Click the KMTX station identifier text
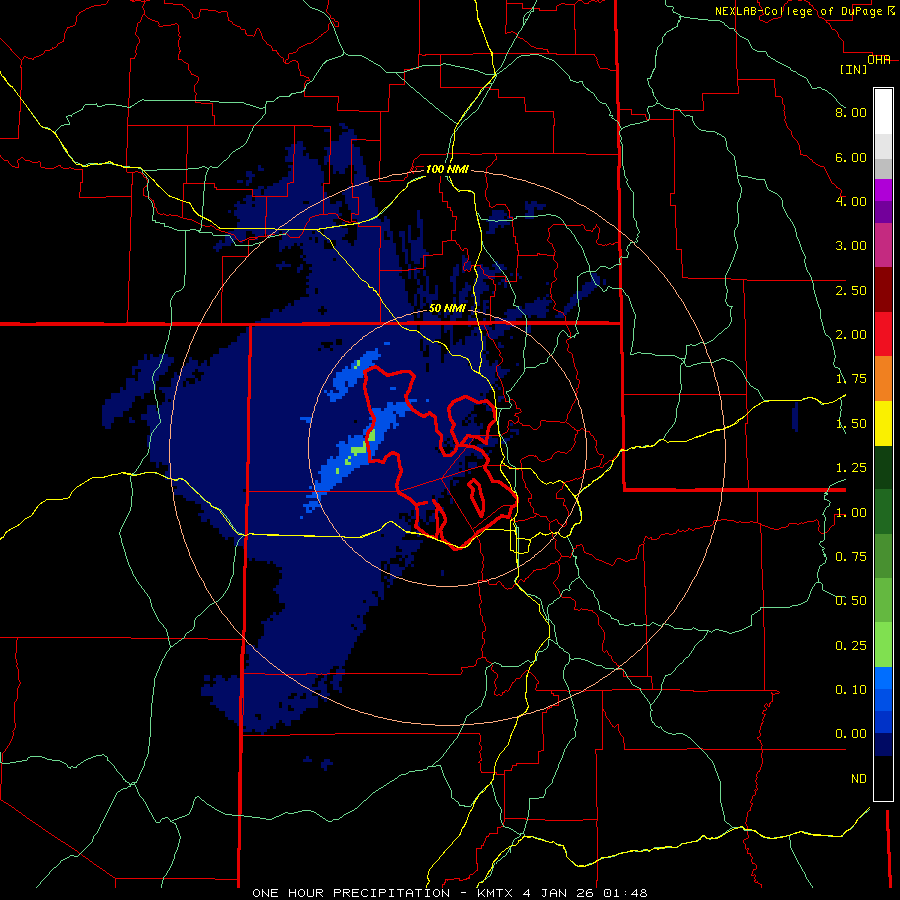This screenshot has height=900, width=900. pos(496,893)
